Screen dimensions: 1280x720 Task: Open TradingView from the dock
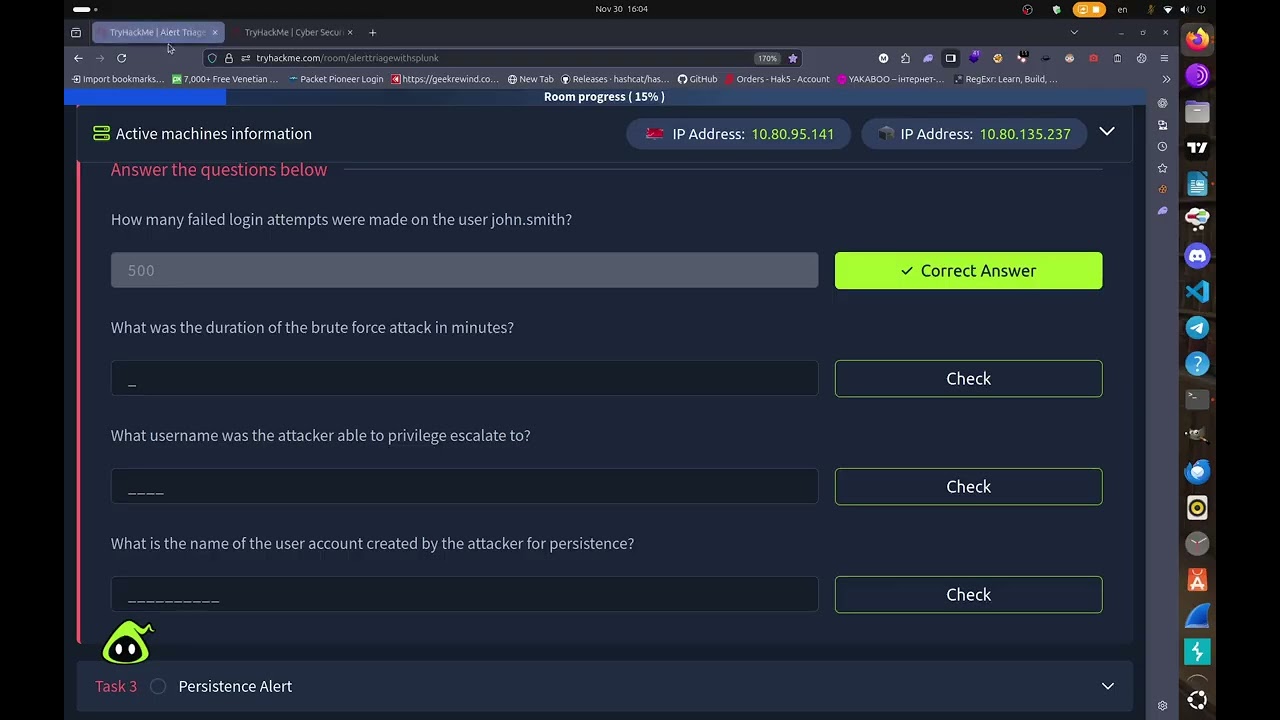(1197, 148)
